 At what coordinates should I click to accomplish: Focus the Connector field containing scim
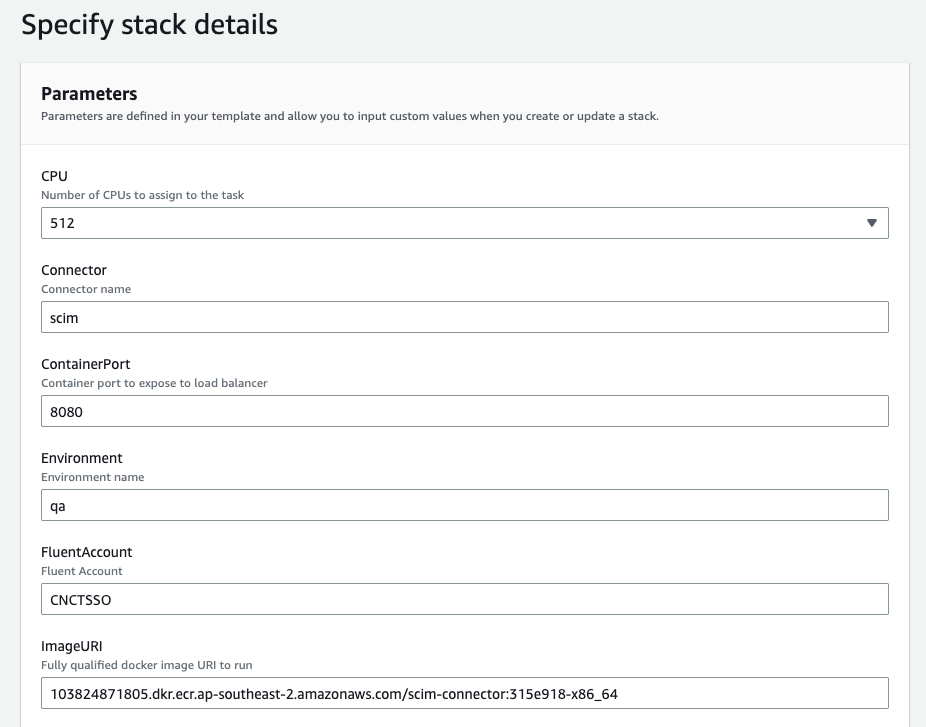(x=464, y=317)
